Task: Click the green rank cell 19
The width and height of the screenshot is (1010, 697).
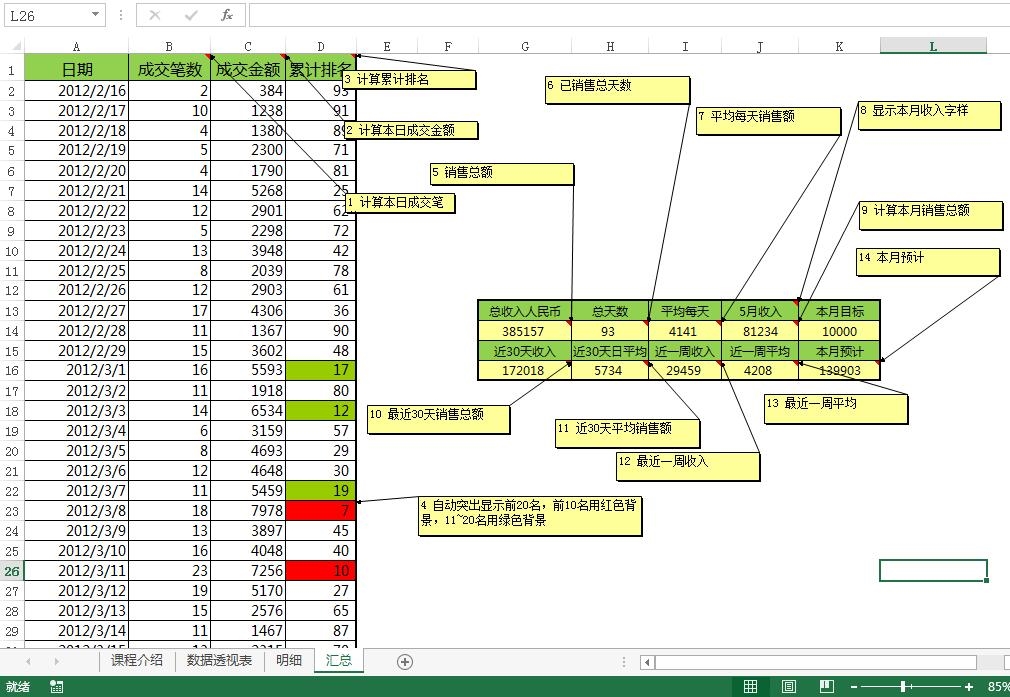Action: [321, 491]
